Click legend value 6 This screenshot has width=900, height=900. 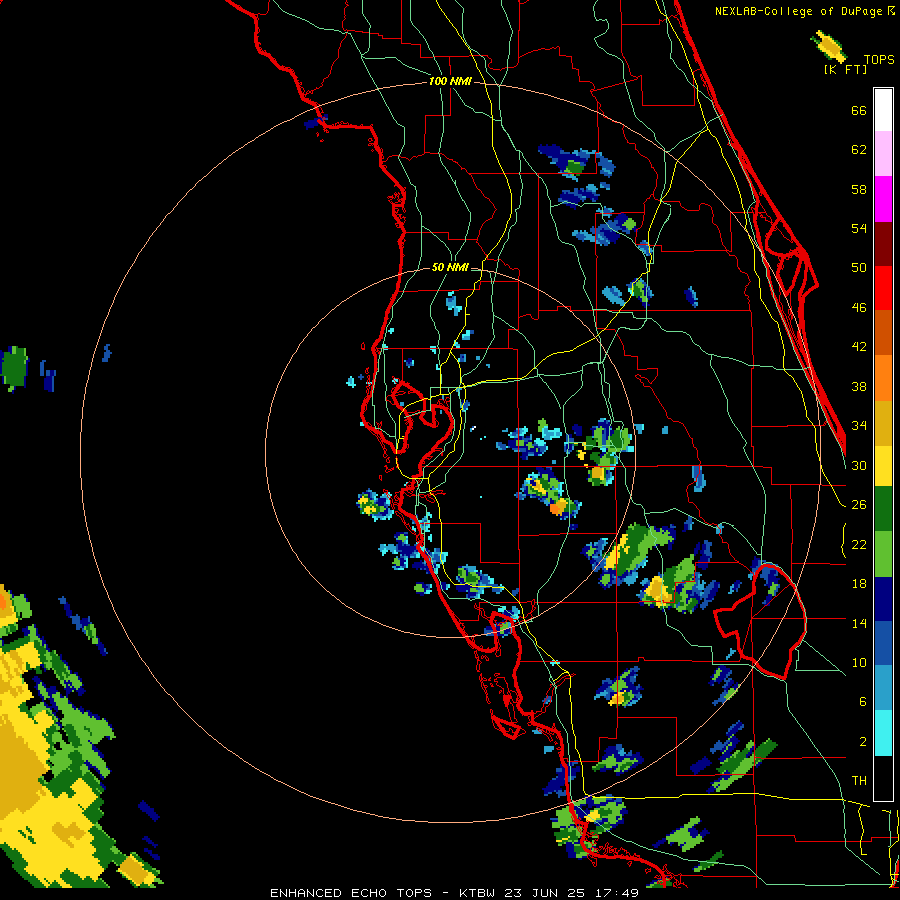(x=863, y=702)
